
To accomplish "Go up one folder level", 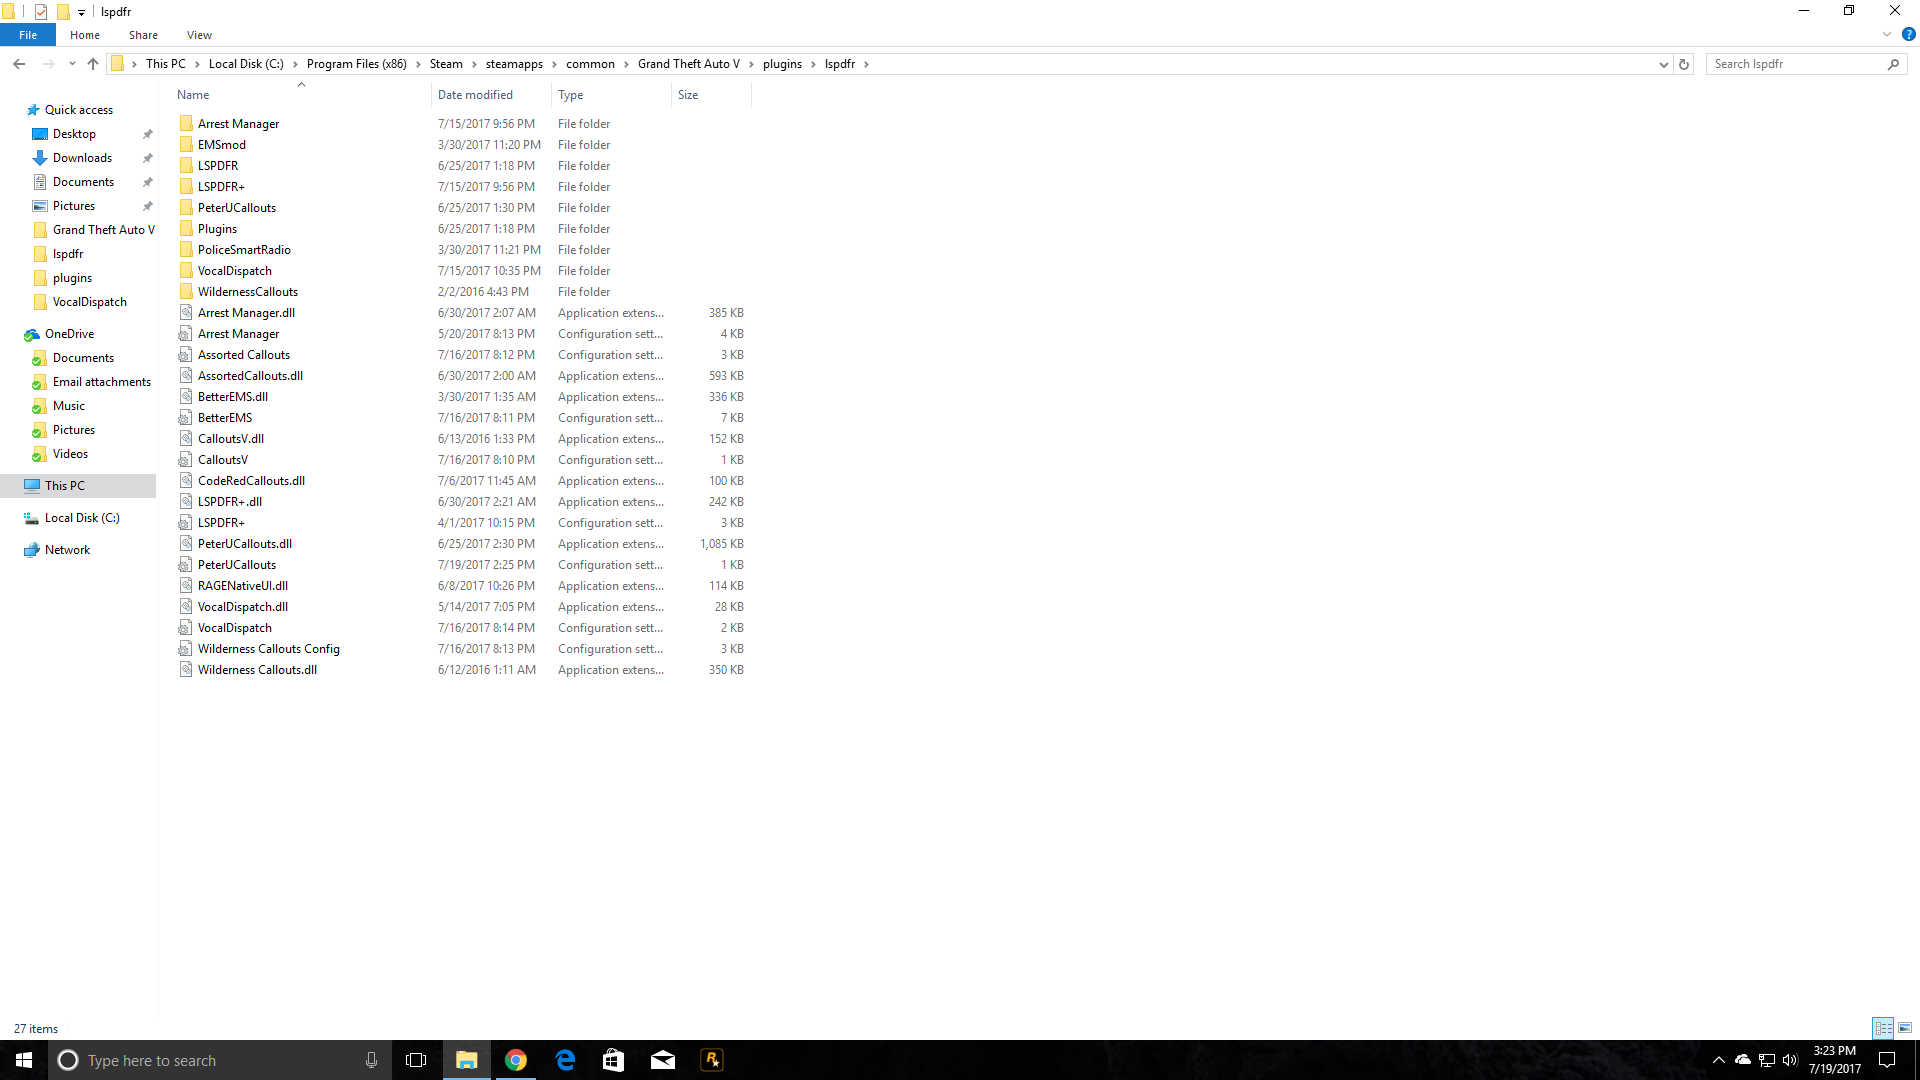I will [x=93, y=64].
